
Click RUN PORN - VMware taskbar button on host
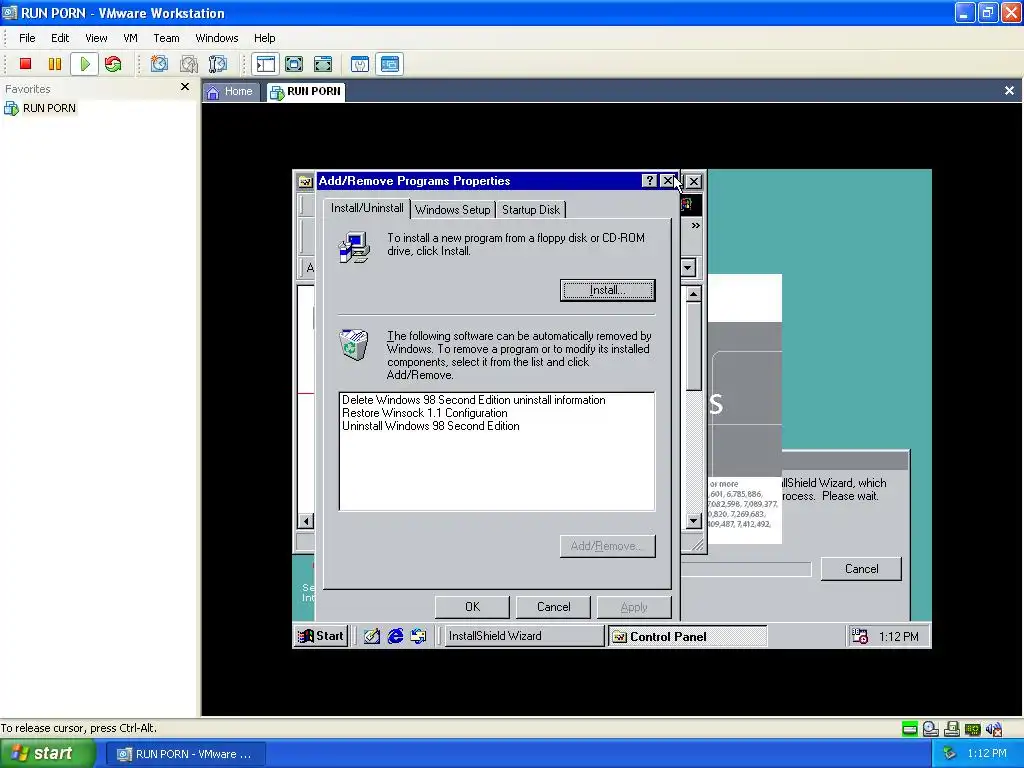pos(185,754)
